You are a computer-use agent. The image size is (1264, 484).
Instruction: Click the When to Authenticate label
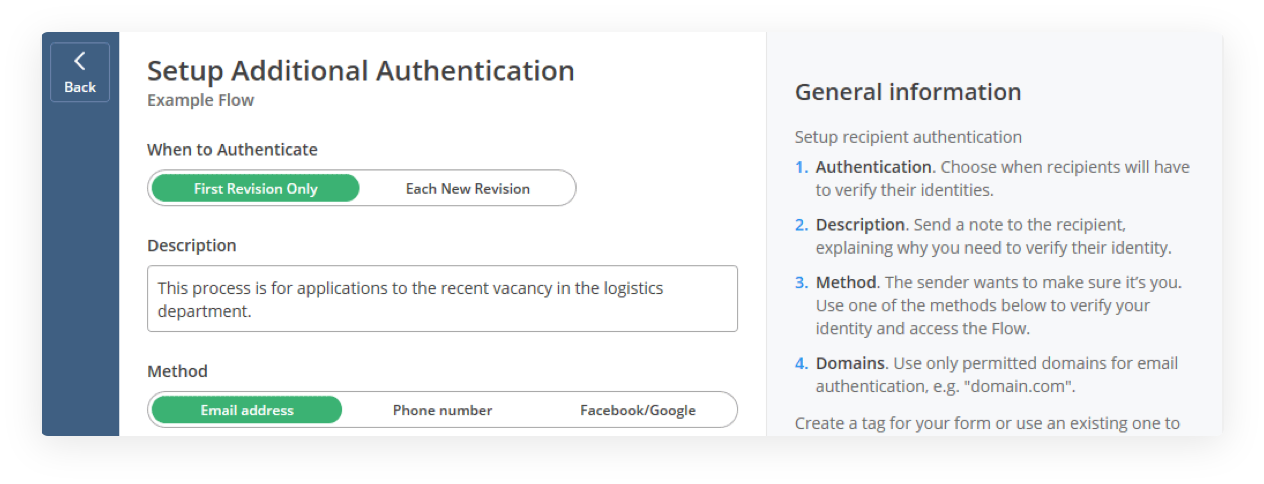click(232, 150)
